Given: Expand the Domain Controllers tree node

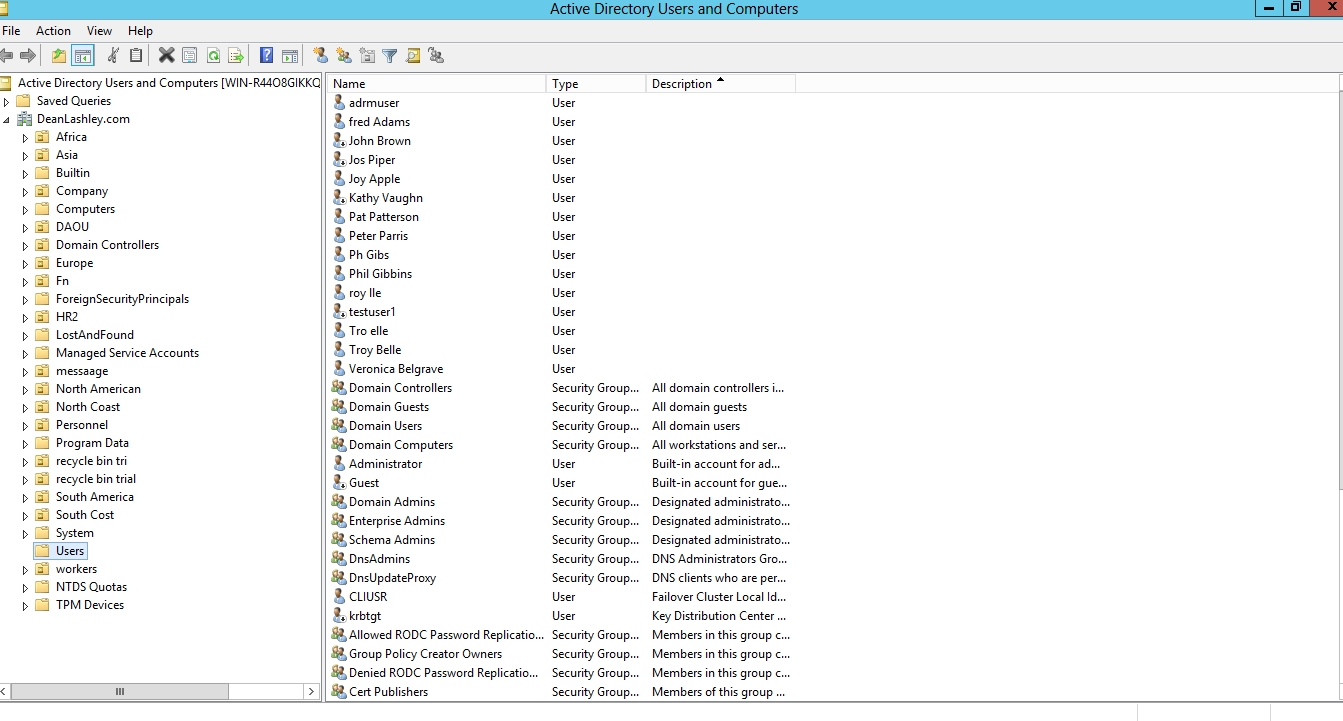Looking at the screenshot, I should click(x=26, y=245).
